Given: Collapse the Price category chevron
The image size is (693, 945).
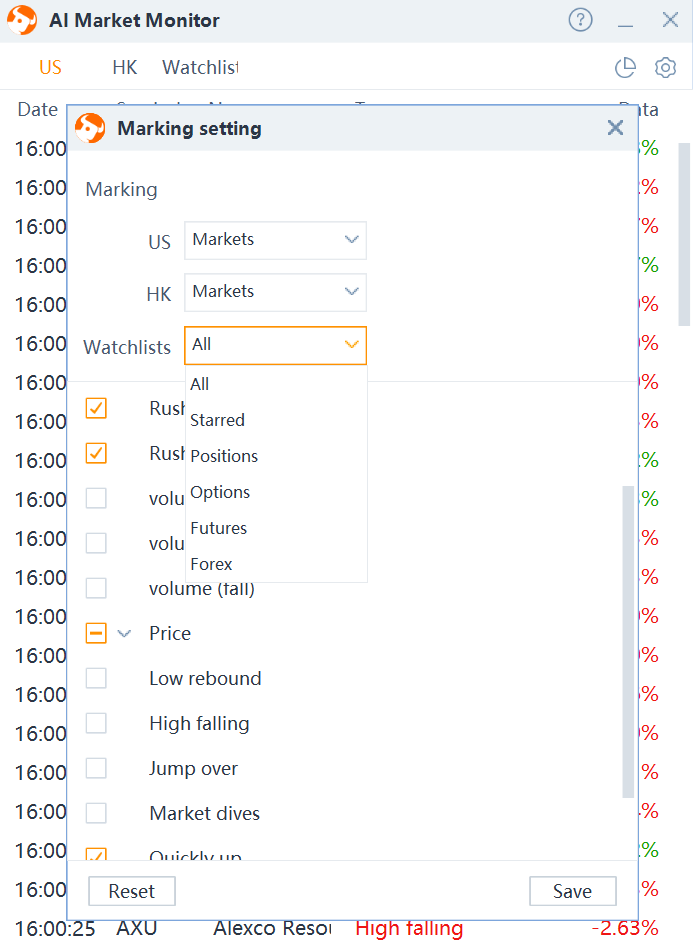Looking at the screenshot, I should pos(125,633).
